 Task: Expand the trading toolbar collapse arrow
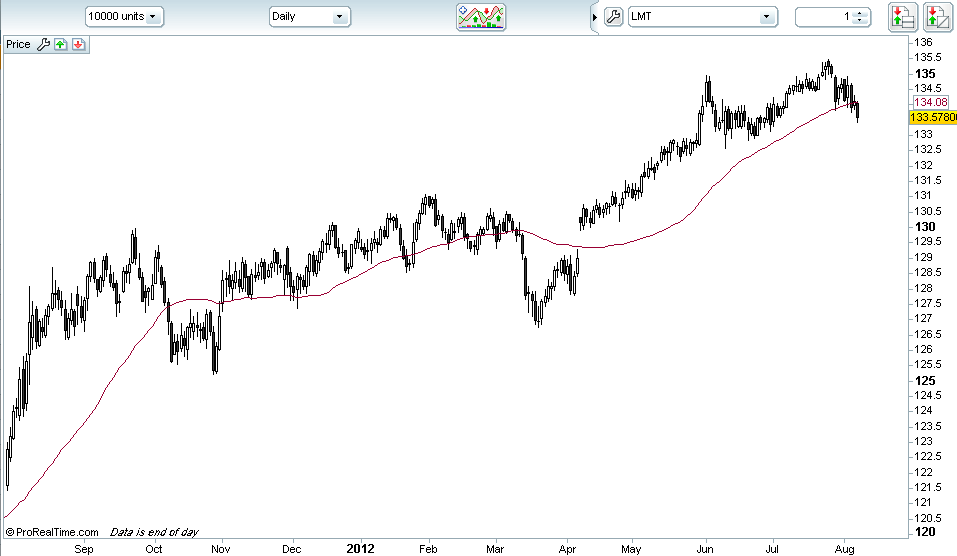(594, 17)
